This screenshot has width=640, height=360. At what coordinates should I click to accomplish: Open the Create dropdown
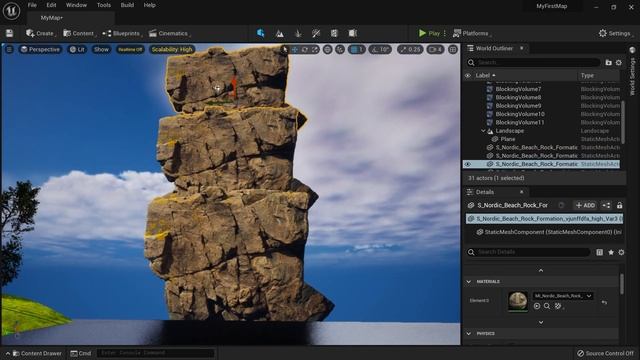(x=41, y=33)
